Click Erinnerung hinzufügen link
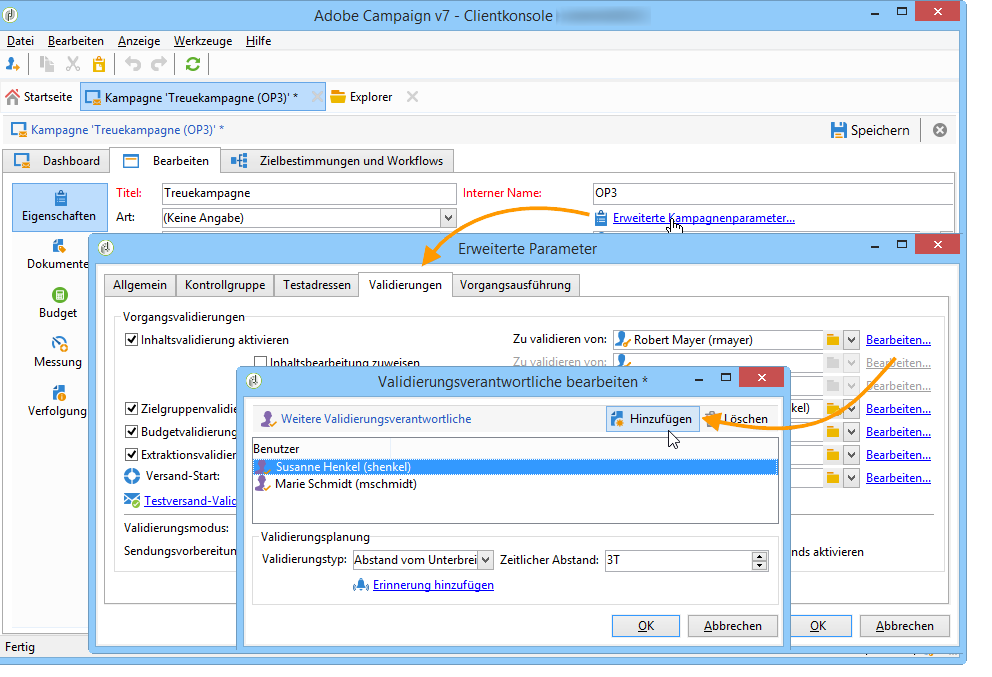992x677 pixels. click(433, 585)
